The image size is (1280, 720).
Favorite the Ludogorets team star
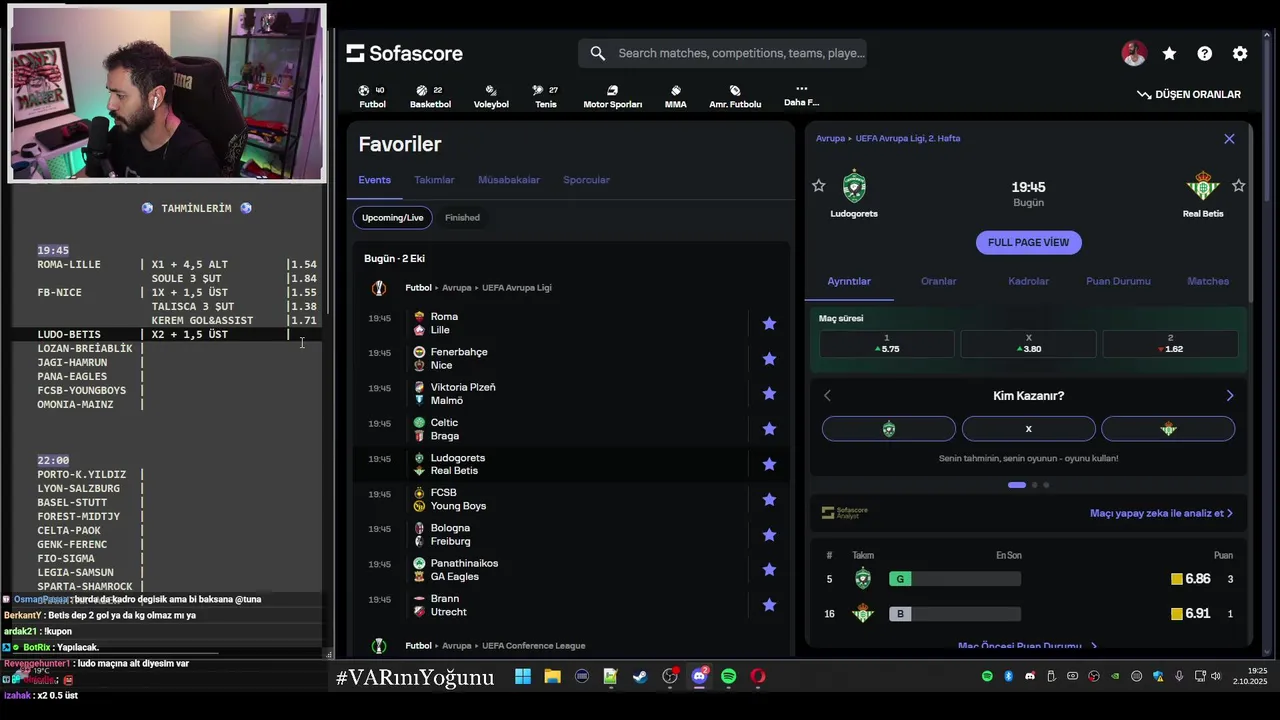pos(819,186)
